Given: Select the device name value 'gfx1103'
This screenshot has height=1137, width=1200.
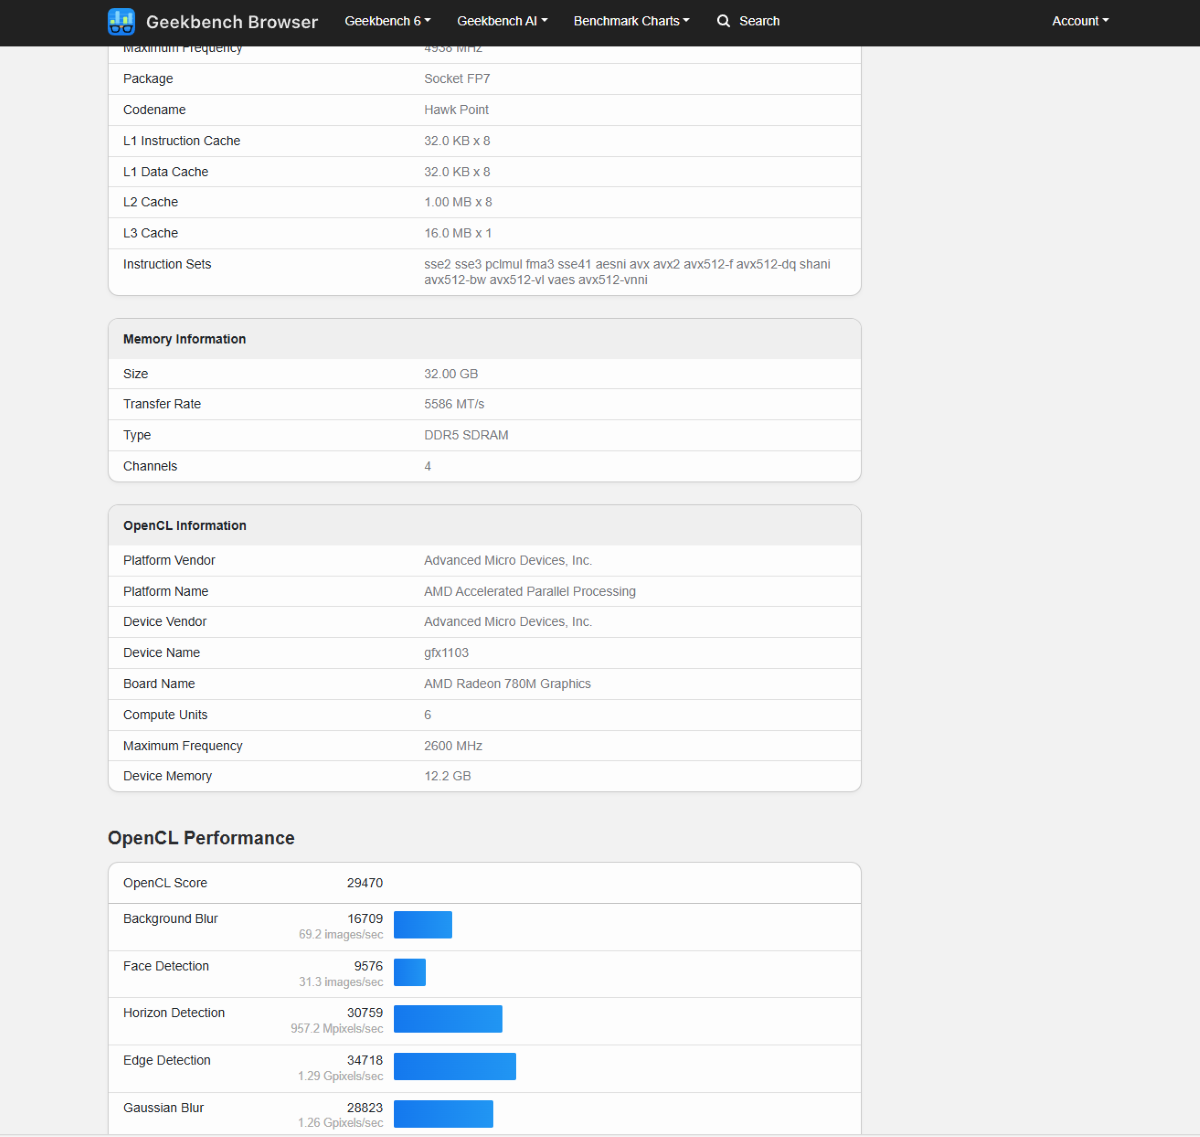Looking at the screenshot, I should point(446,653).
